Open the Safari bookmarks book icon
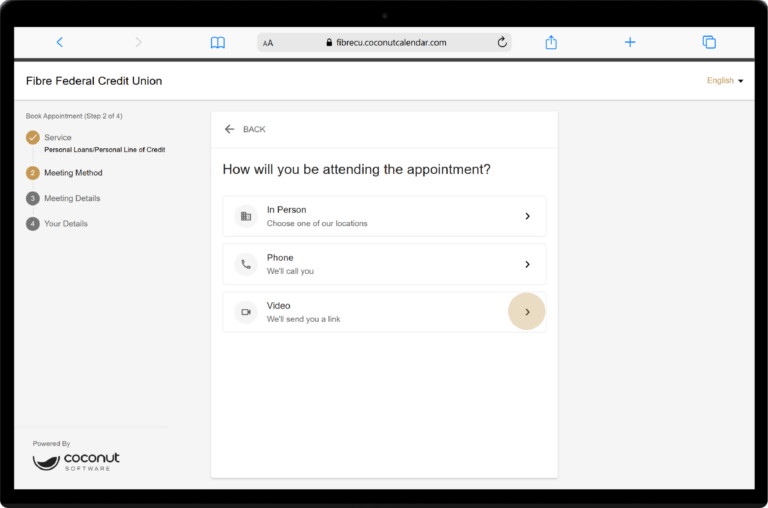The image size is (768, 508). (217, 42)
